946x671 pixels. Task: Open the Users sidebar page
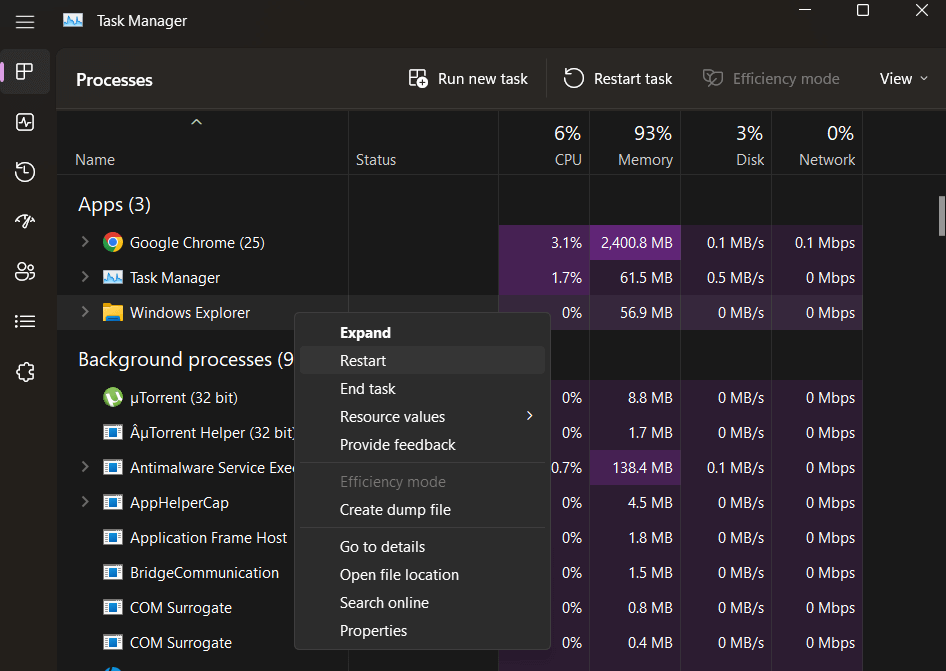25,272
